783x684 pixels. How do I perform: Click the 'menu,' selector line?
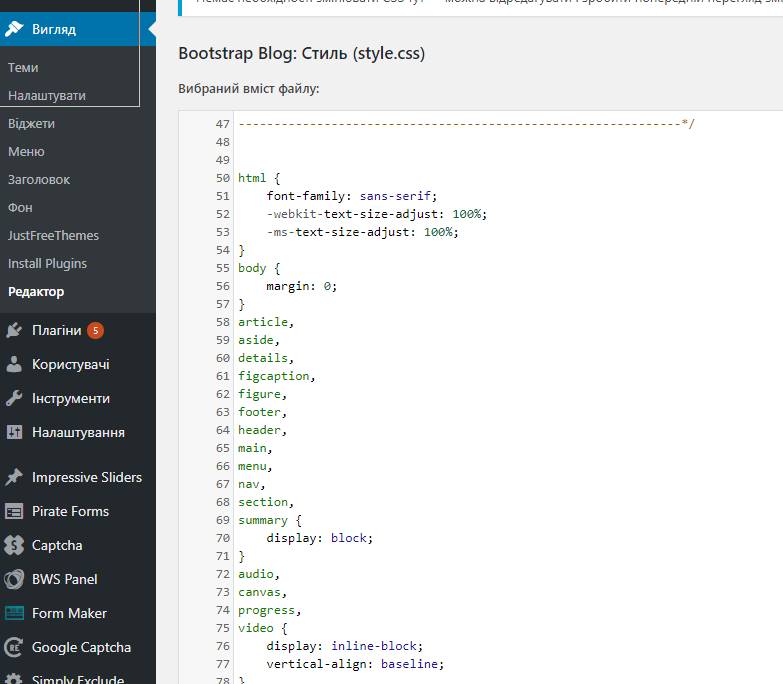(255, 466)
